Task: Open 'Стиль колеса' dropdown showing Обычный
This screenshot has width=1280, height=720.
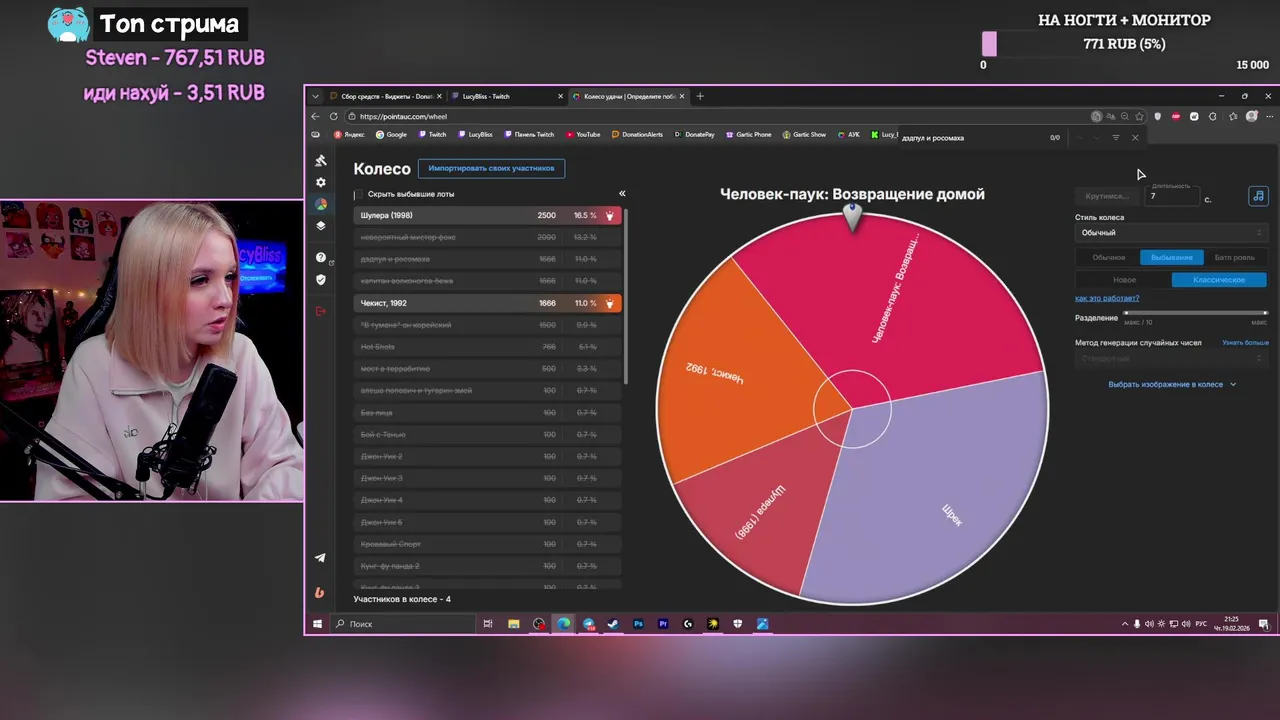Action: pos(1171,233)
